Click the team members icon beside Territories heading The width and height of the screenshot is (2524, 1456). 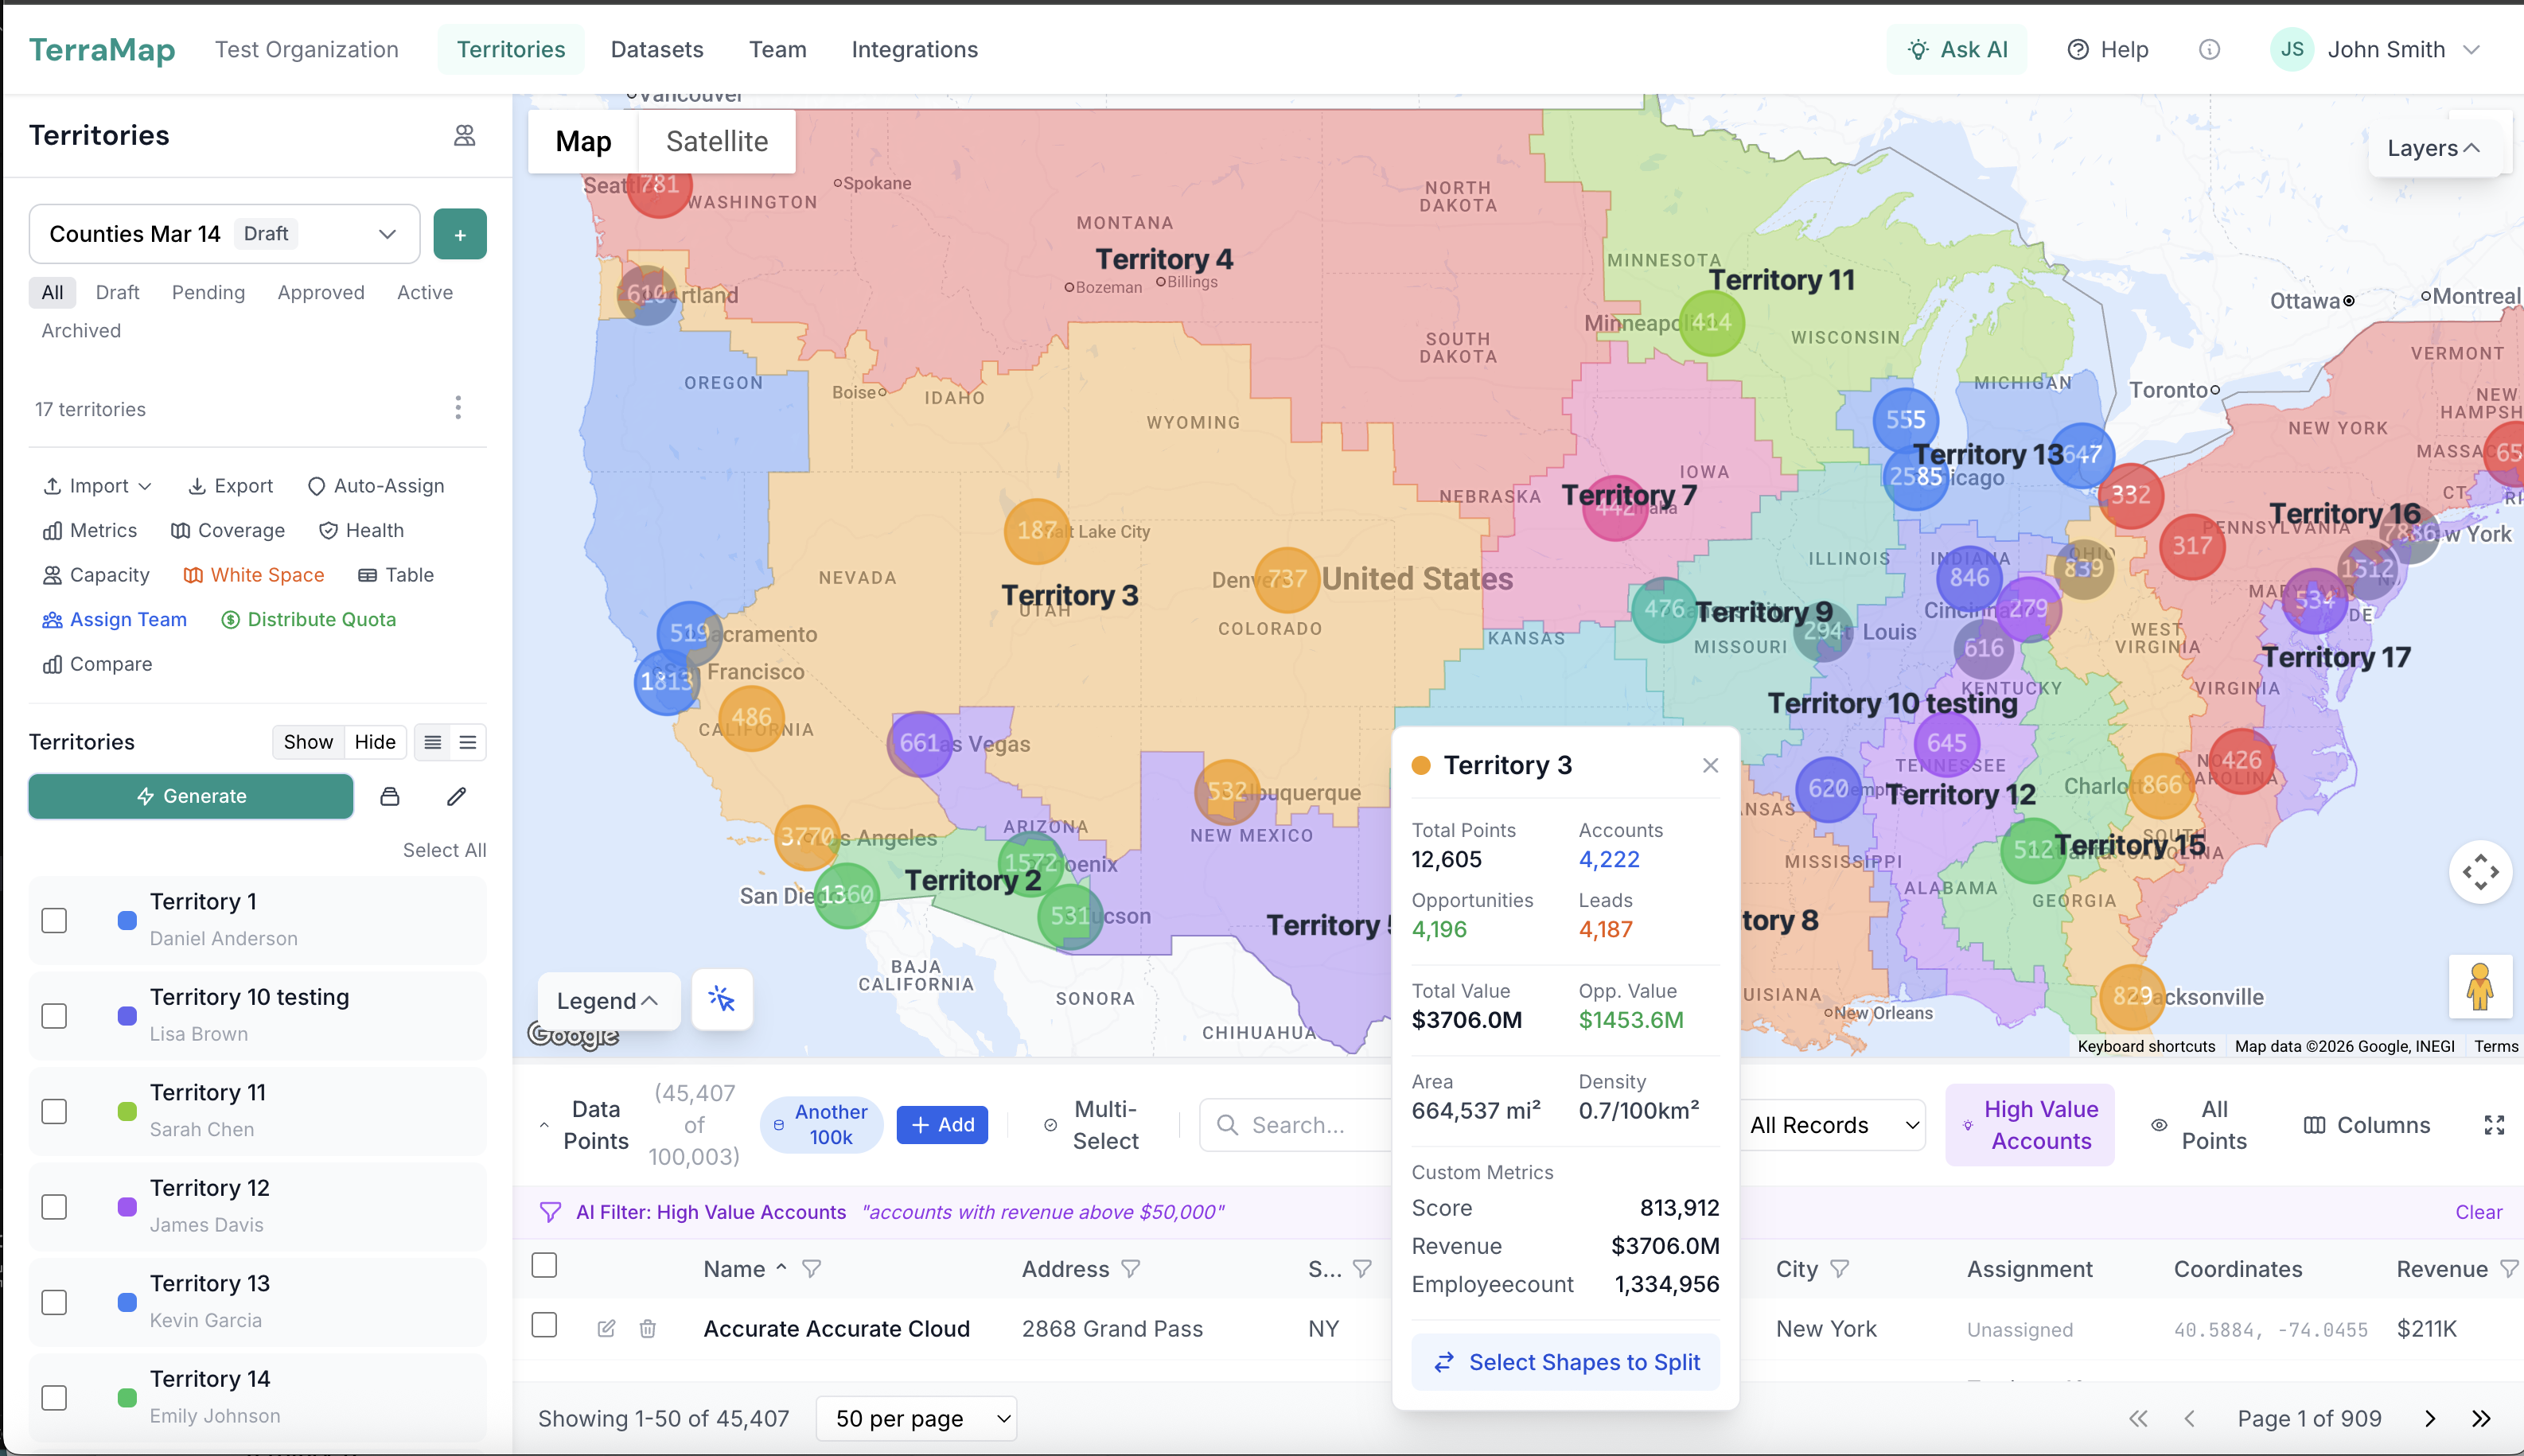click(464, 135)
